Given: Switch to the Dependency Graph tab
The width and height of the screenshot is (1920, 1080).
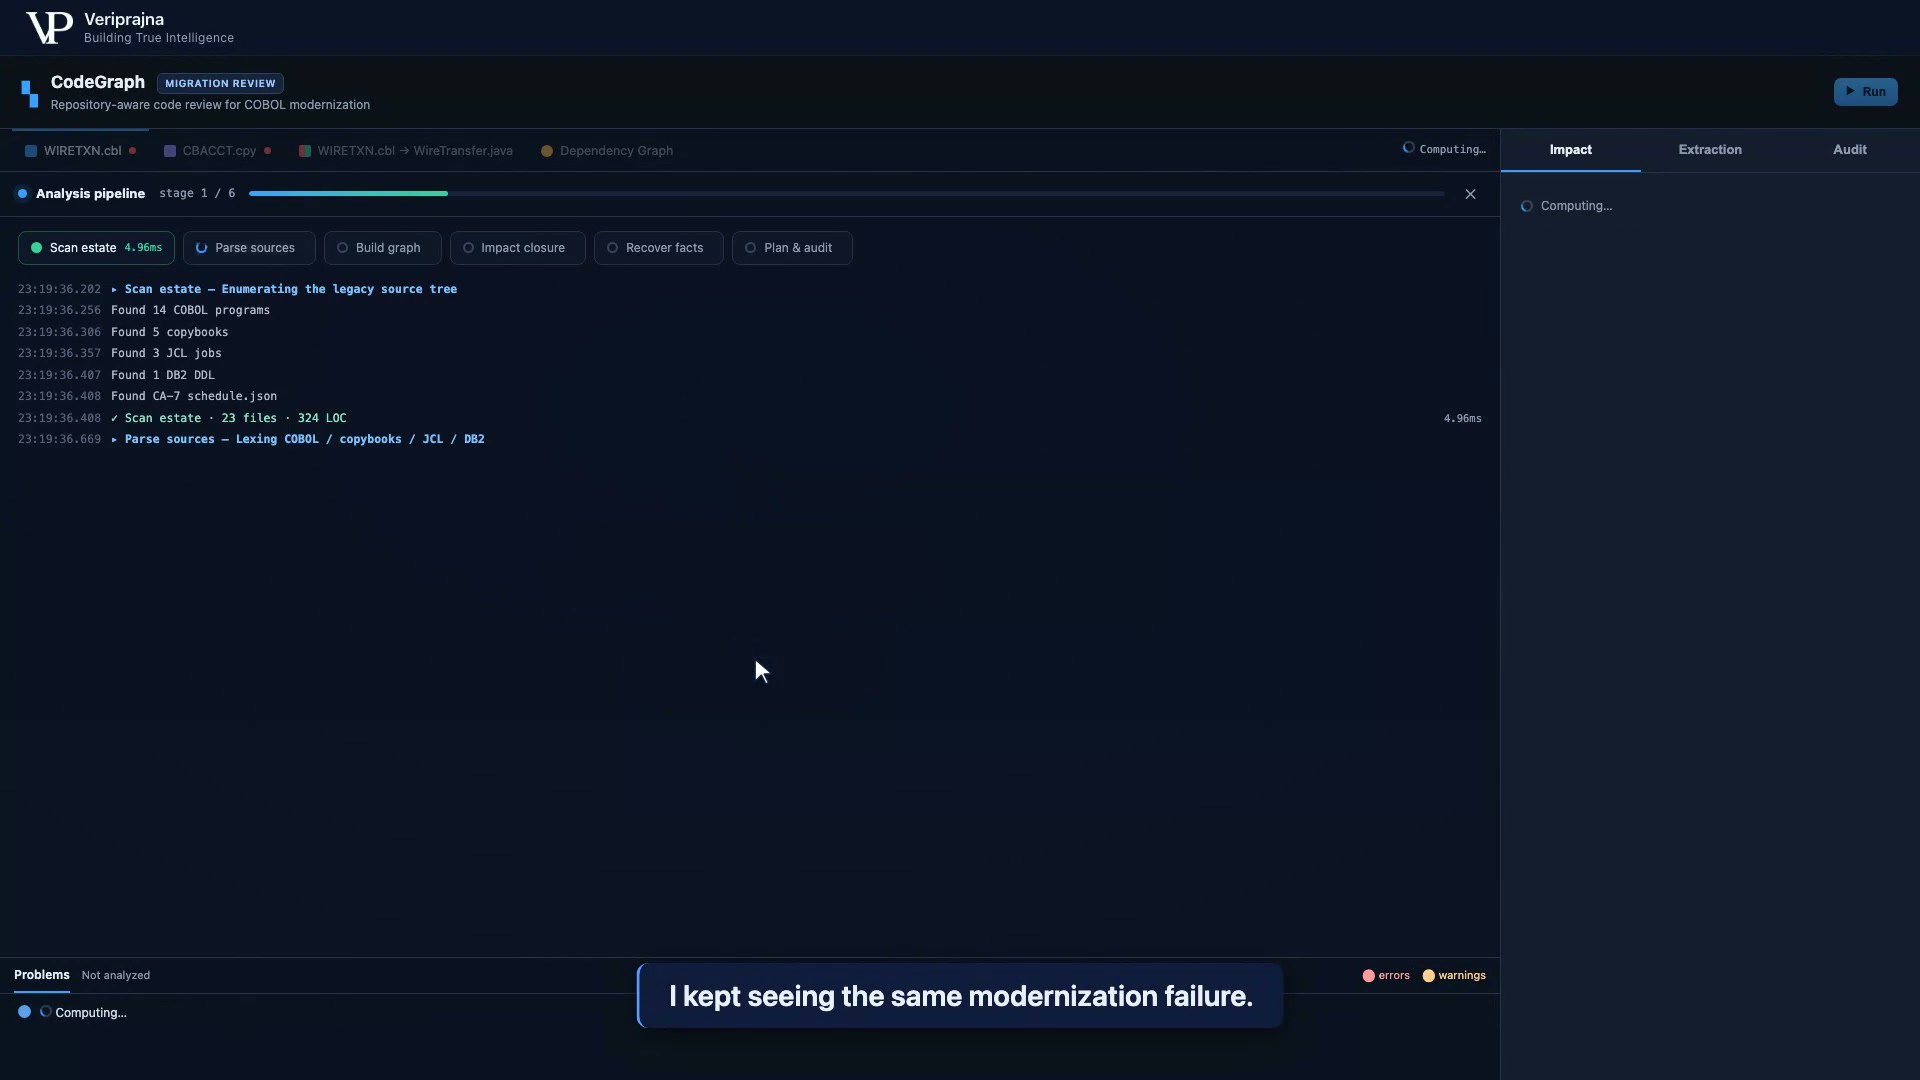Looking at the screenshot, I should 607,151.
